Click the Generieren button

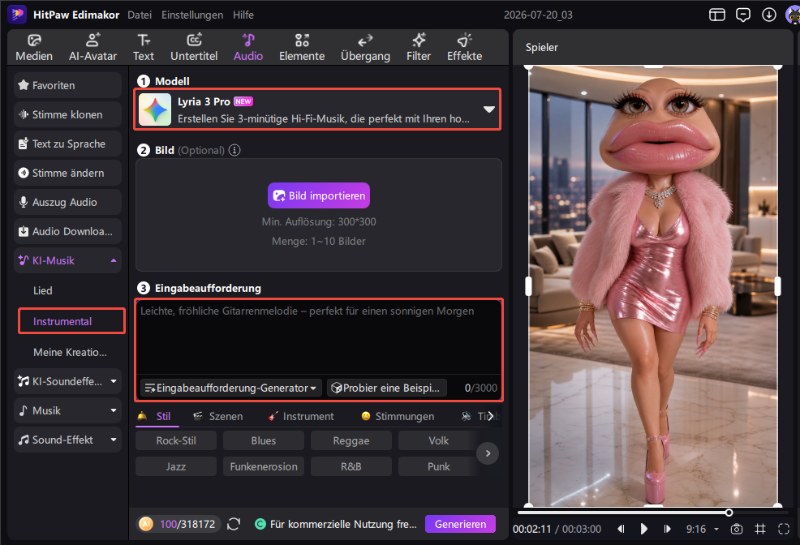click(460, 524)
